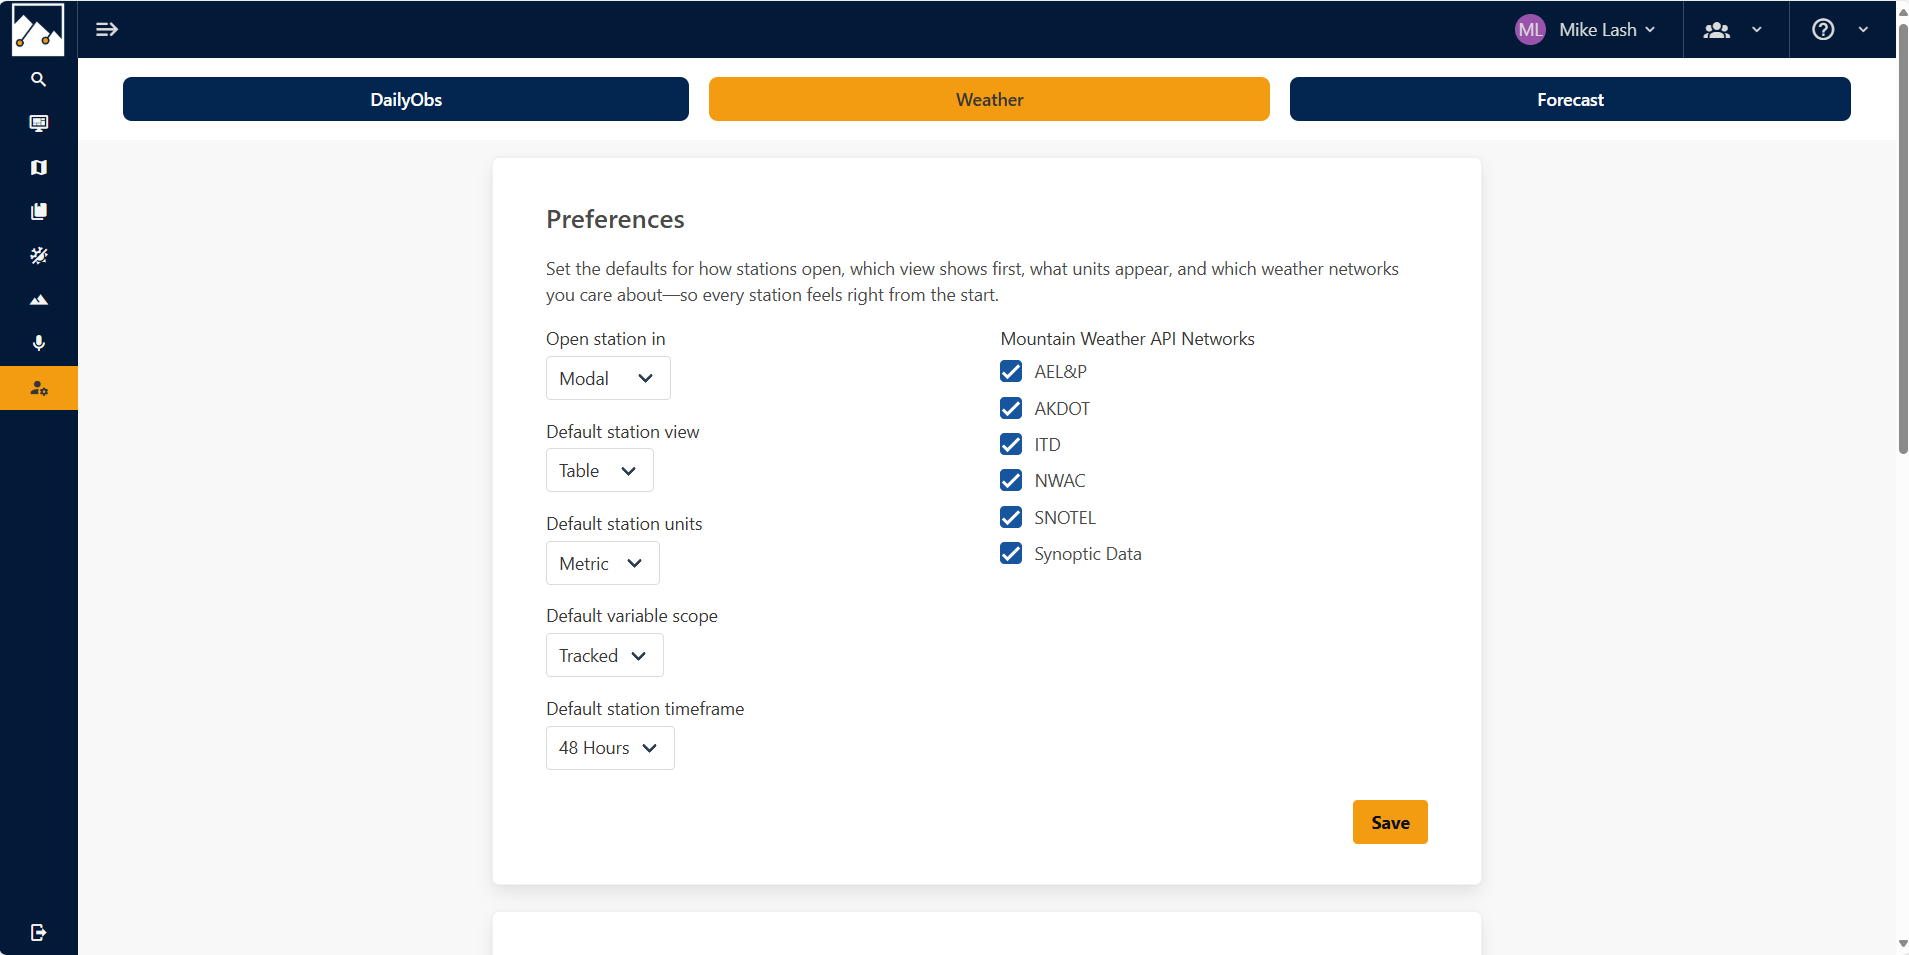This screenshot has width=1909, height=955.
Task: Open the dashboard monitor icon
Action: [x=38, y=123]
